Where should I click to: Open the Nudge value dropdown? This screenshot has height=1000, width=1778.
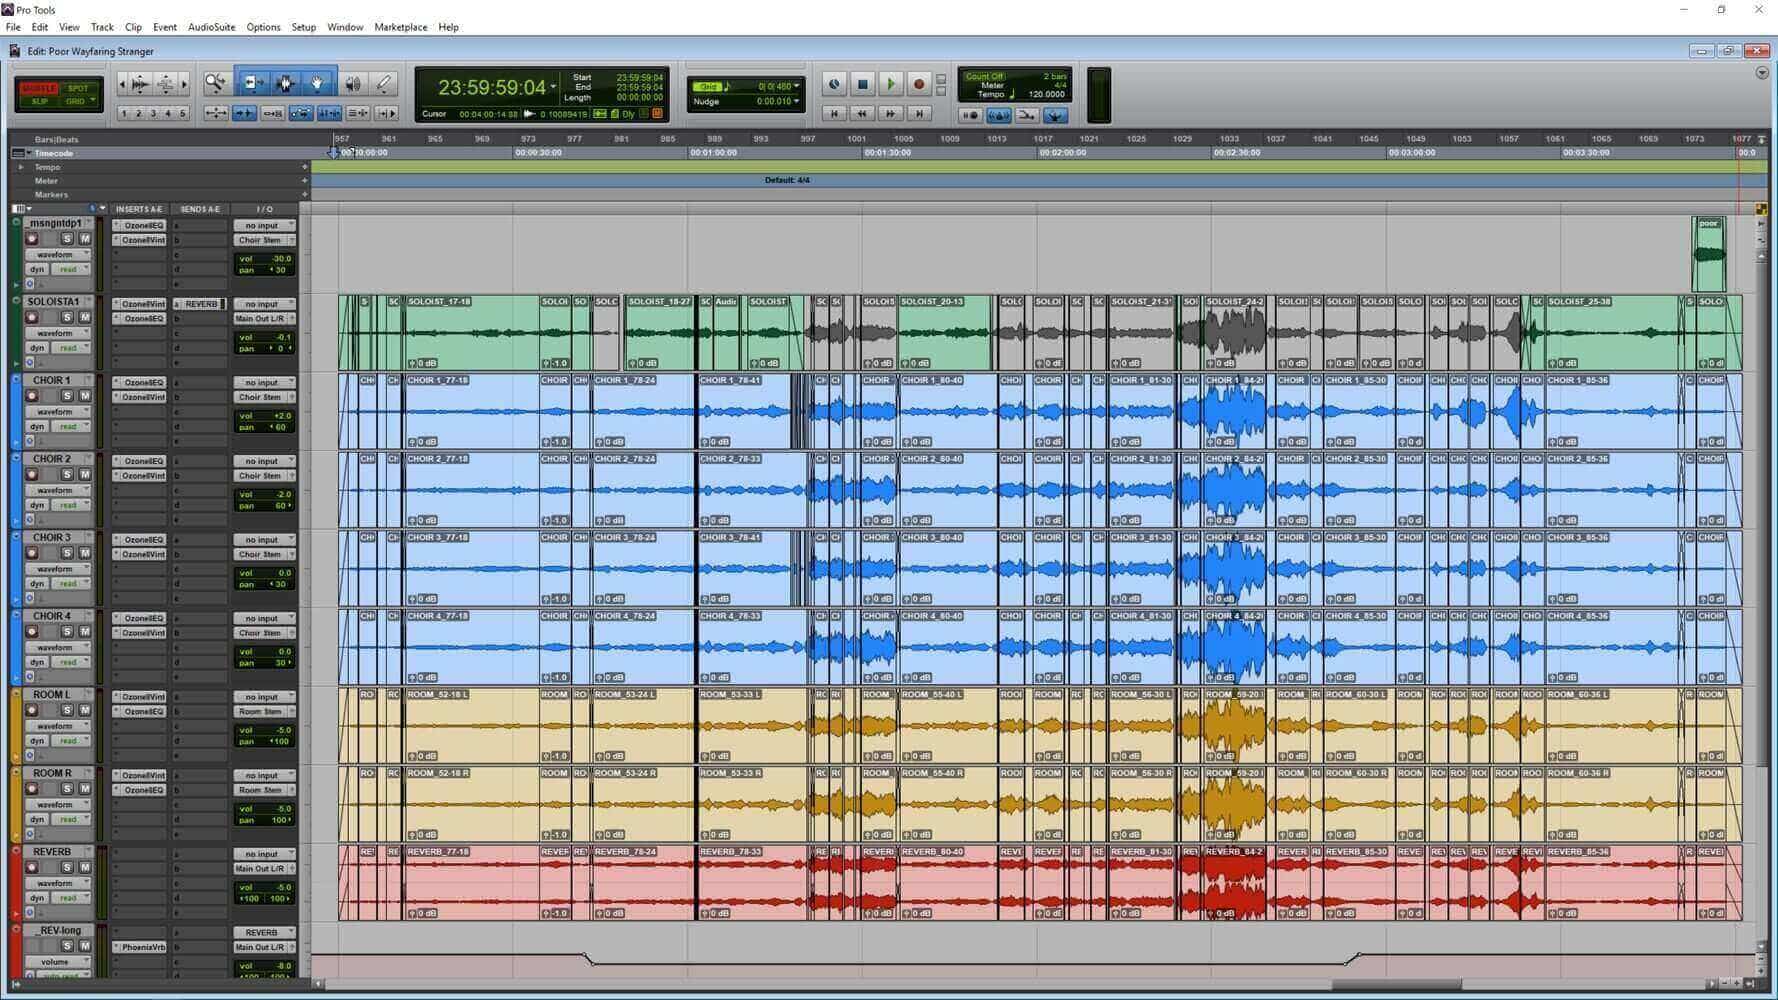[x=797, y=101]
